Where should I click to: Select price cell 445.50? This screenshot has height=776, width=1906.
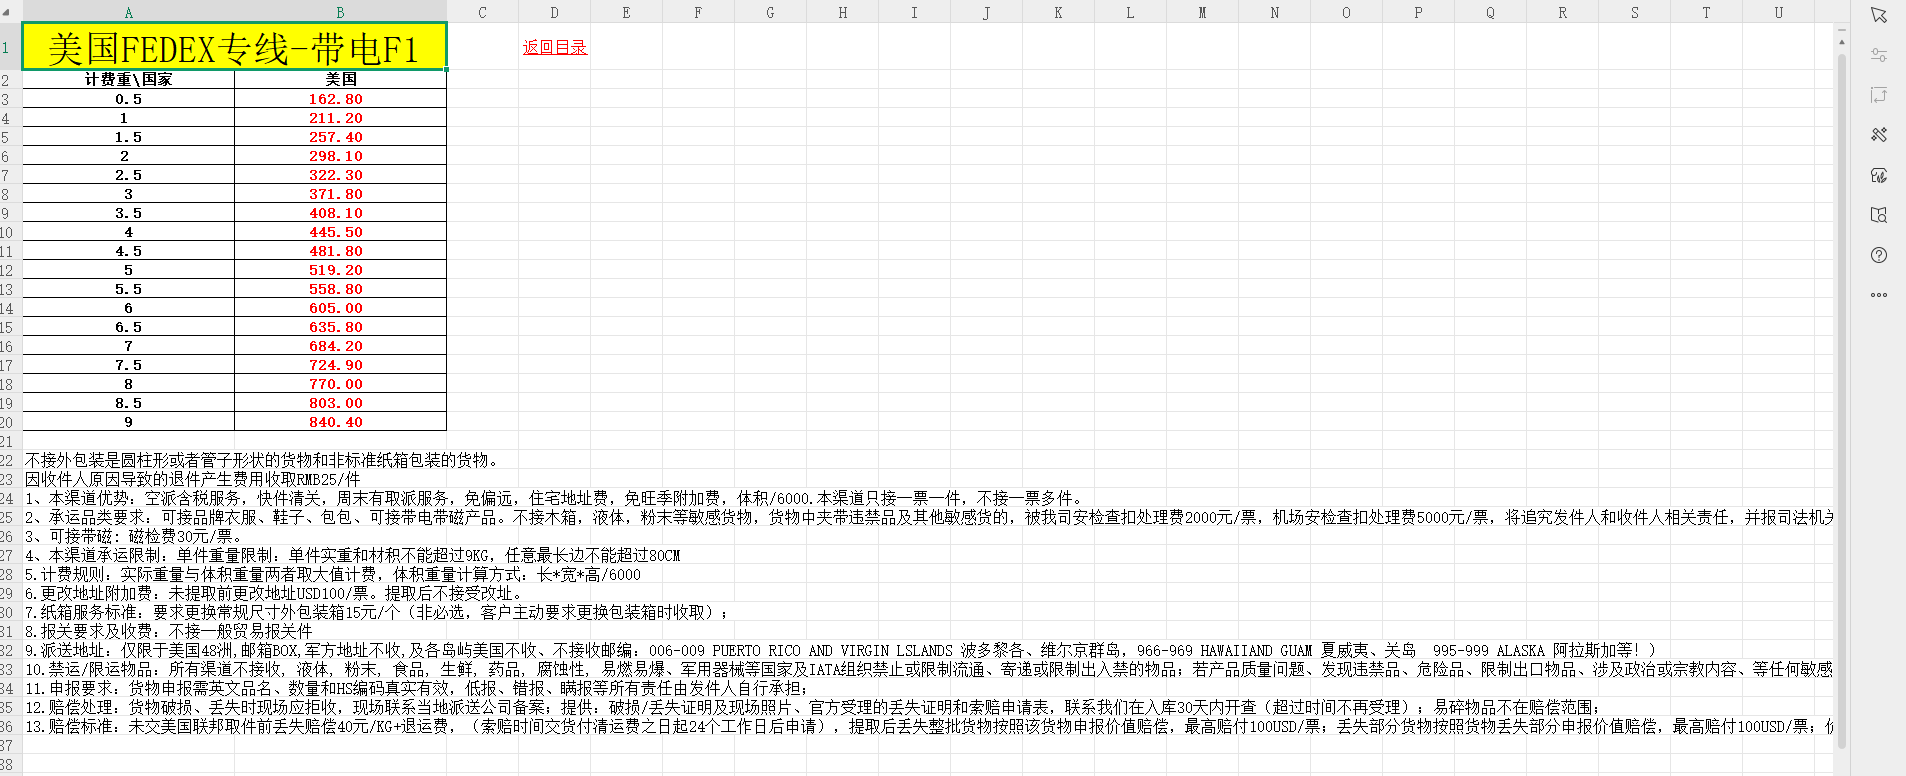pos(340,232)
